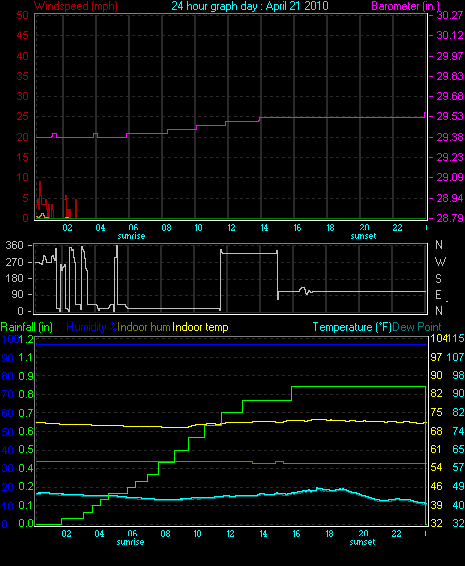Click sunset marker under top graph
The image size is (465, 566).
pos(364,236)
